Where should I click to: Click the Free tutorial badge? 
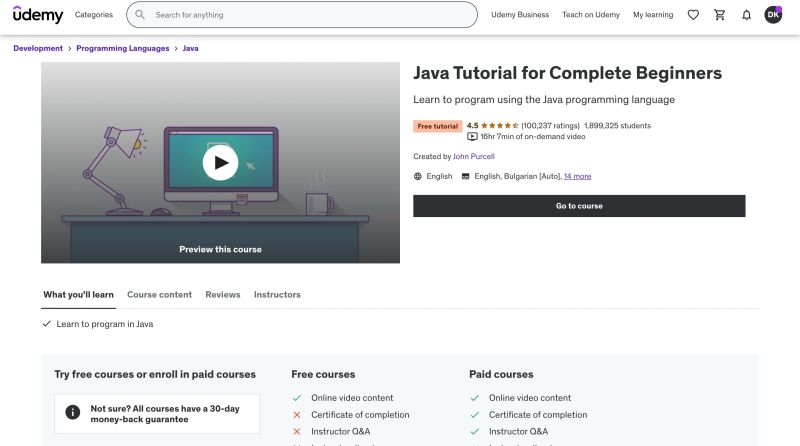438,126
